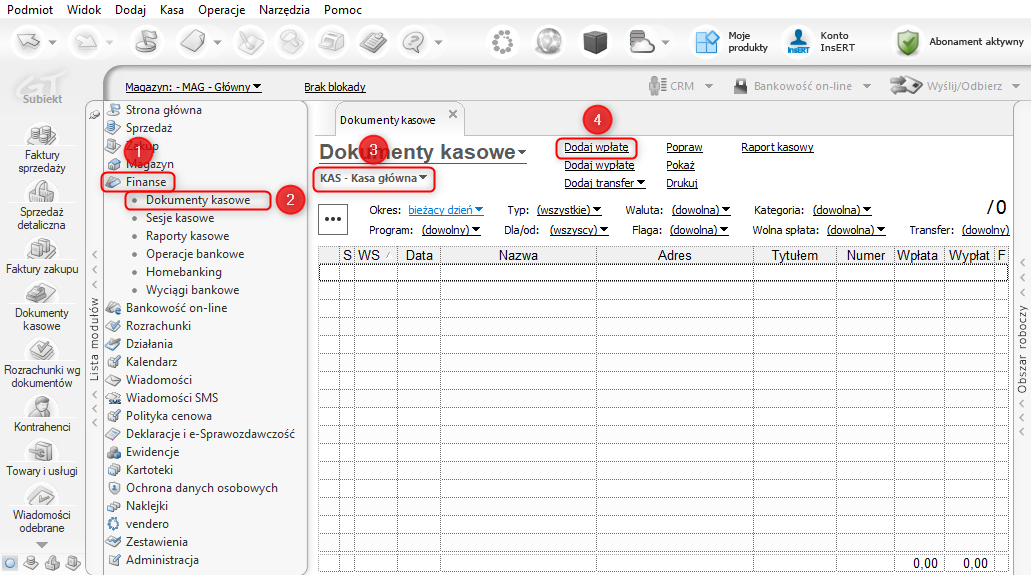Viewport: 1031px width, 575px height.
Task: Open Rozrachunki module
Action: tap(158, 326)
